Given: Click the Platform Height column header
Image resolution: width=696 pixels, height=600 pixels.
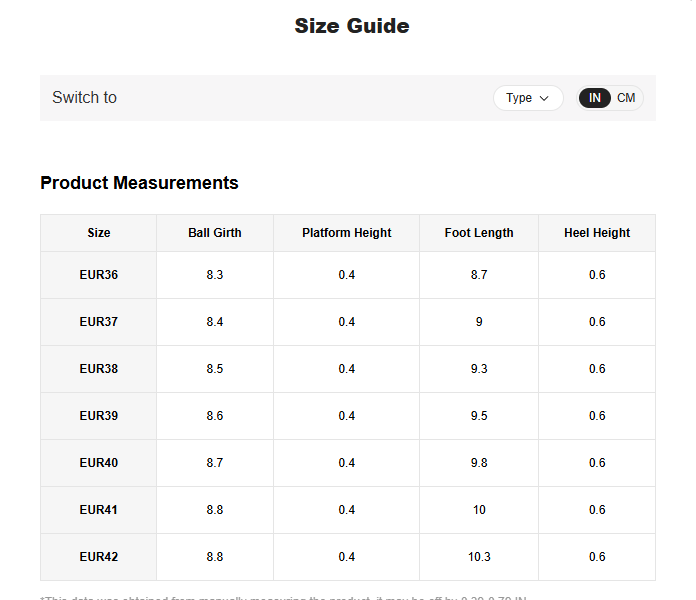Looking at the screenshot, I should point(346,233).
